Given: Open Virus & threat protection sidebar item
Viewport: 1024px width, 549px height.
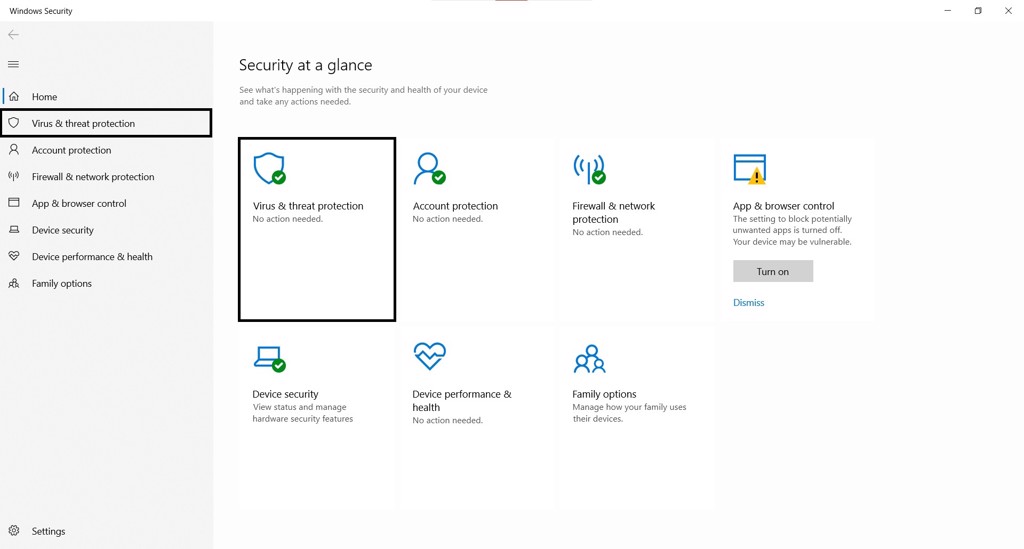Looking at the screenshot, I should (x=106, y=123).
